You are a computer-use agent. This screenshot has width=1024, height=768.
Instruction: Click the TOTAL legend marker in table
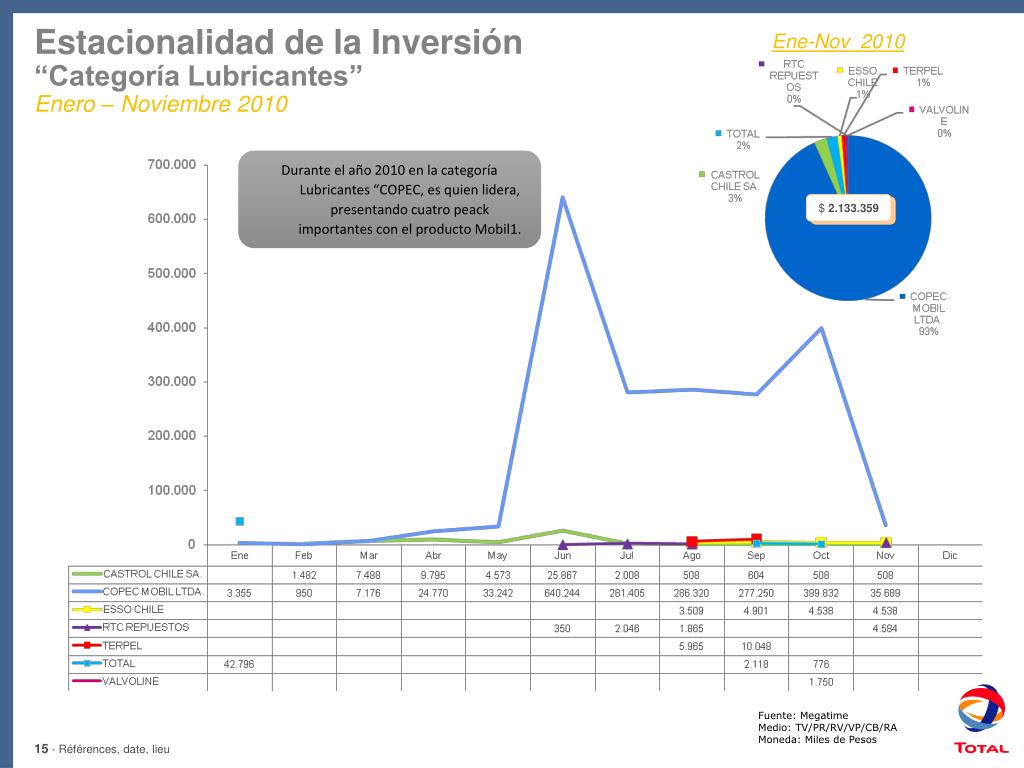tap(86, 664)
